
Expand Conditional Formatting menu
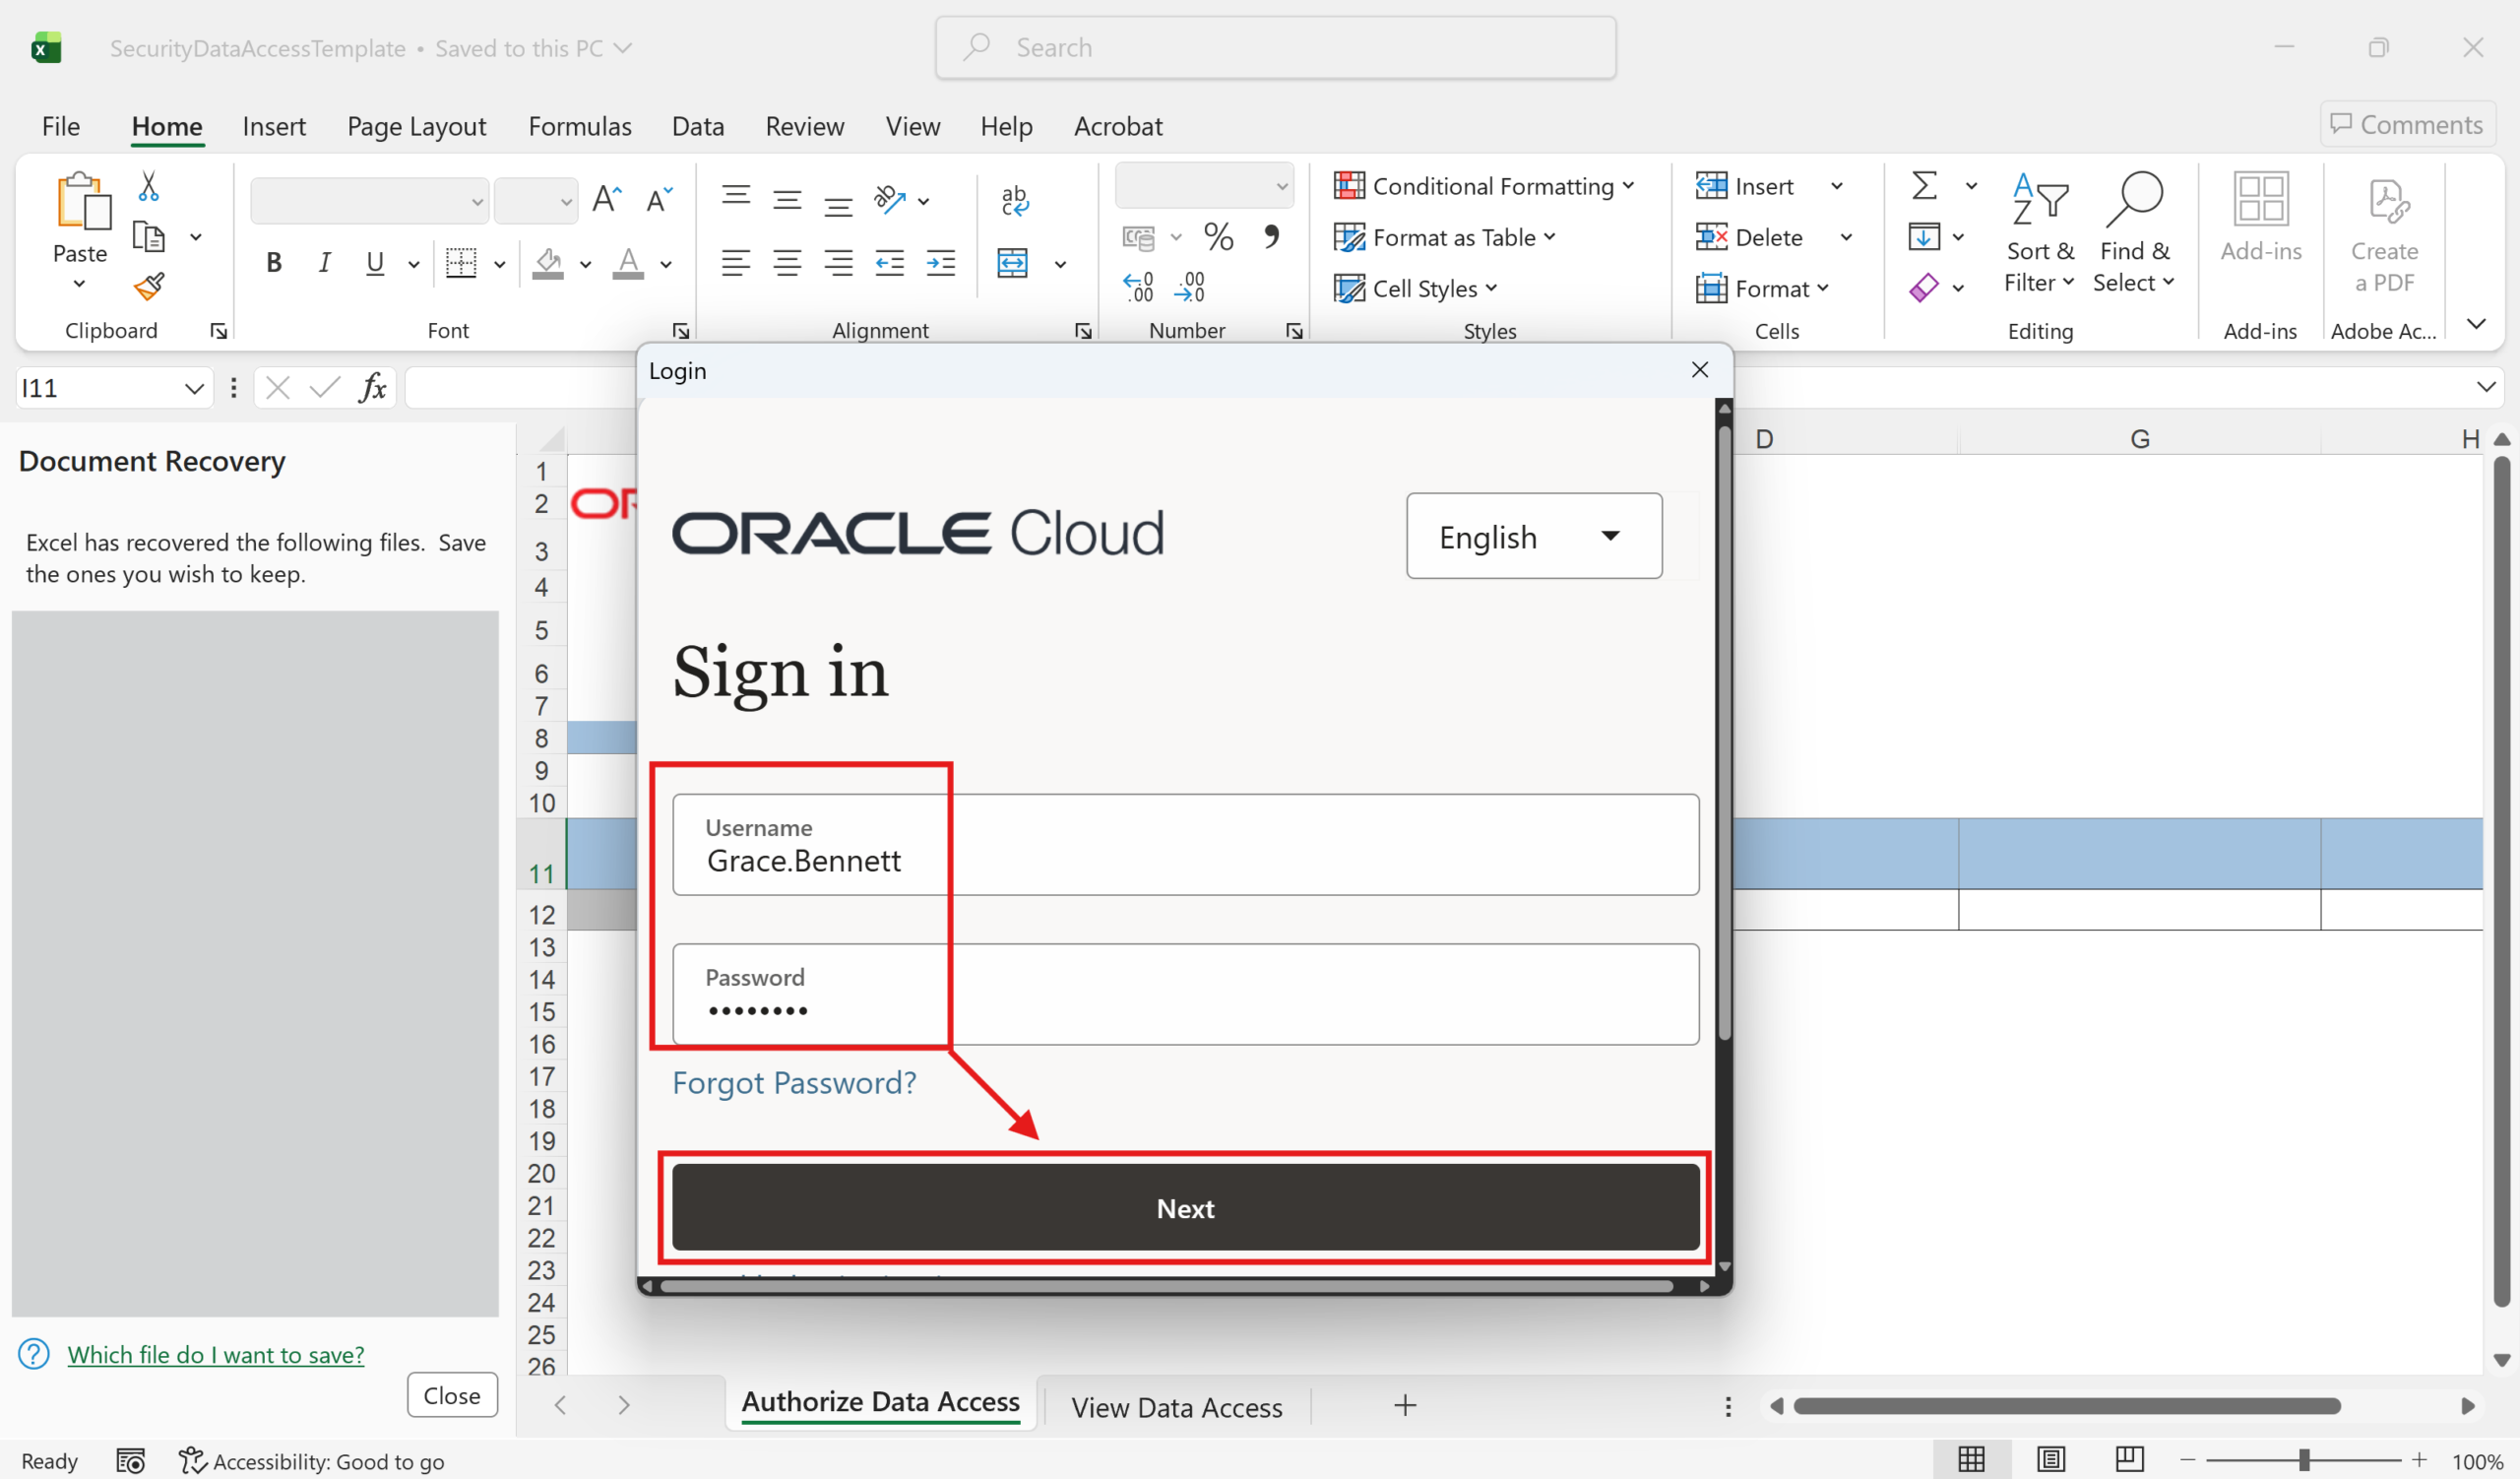pyautogui.click(x=1484, y=186)
